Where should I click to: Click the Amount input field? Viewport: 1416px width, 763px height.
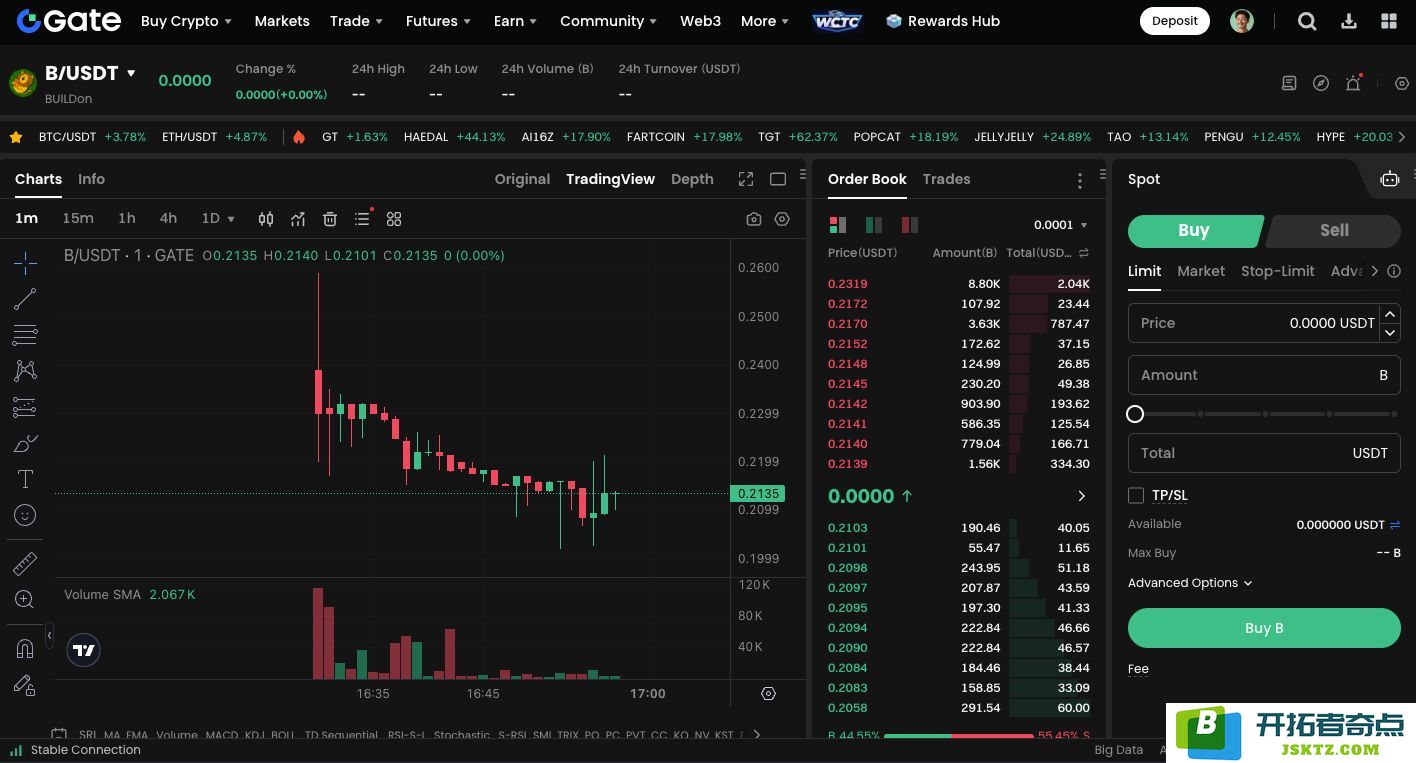[x=1264, y=375]
